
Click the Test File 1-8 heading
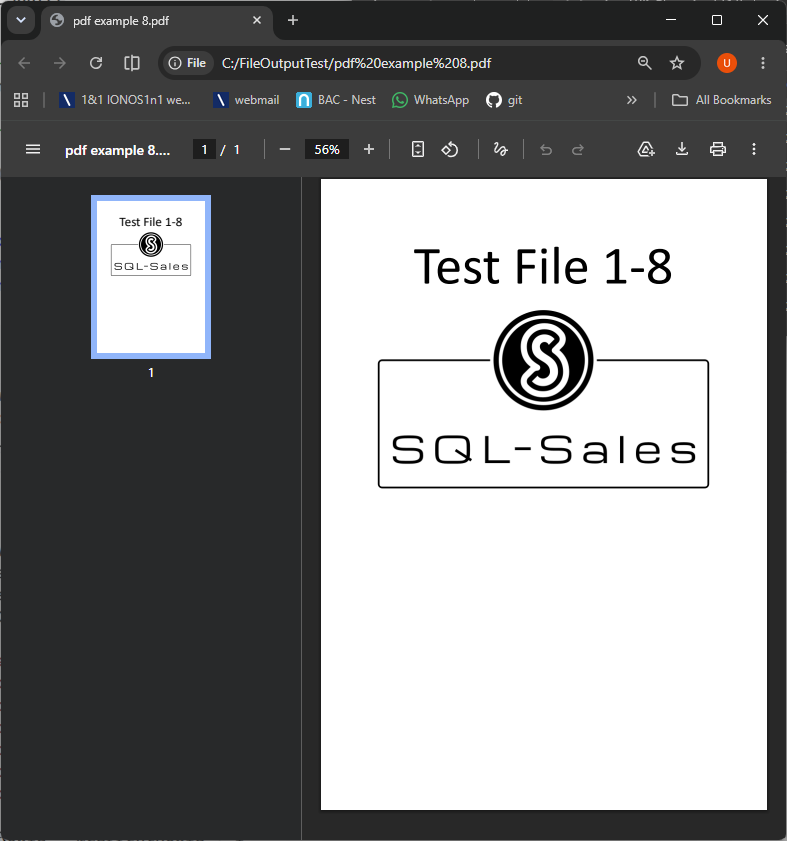(543, 267)
